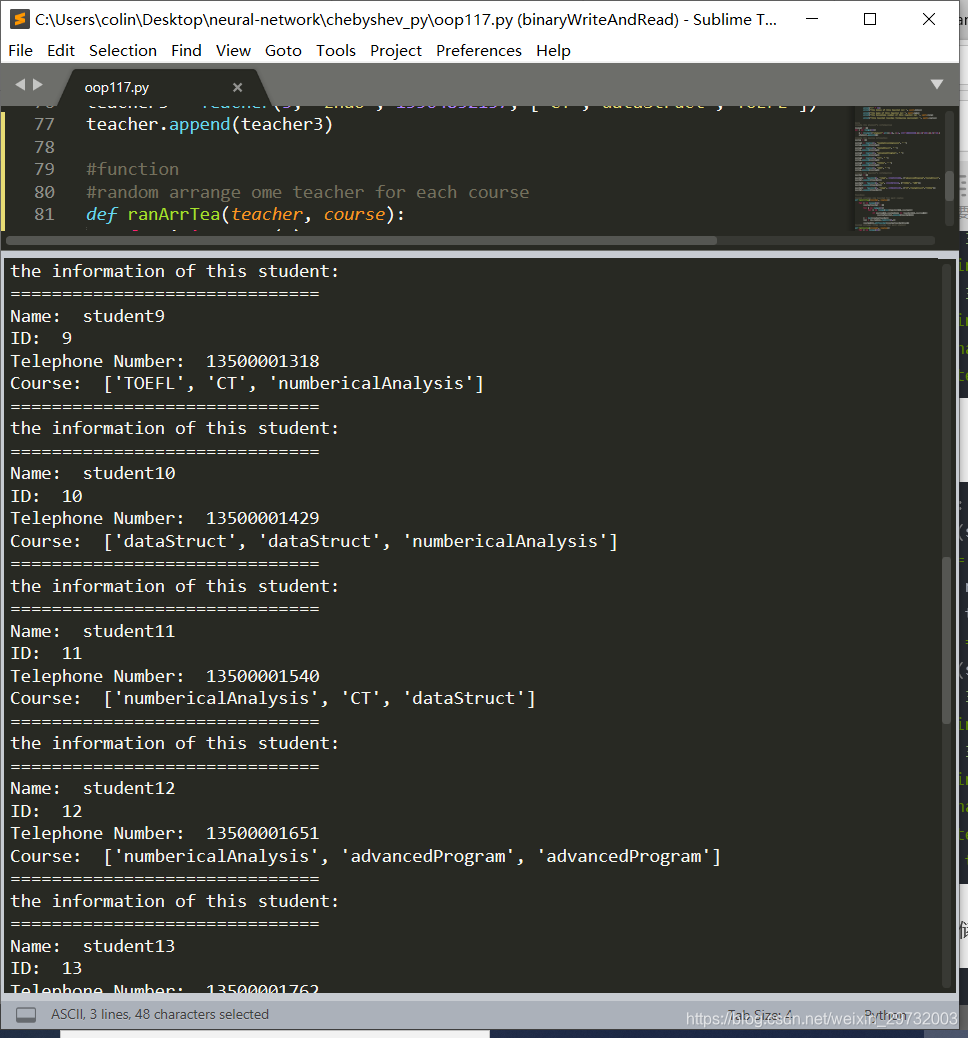Viewport: 968px width, 1038px height.
Task: Click 'Telephone Number: 13500001651' line
Action: pyautogui.click(x=164, y=833)
